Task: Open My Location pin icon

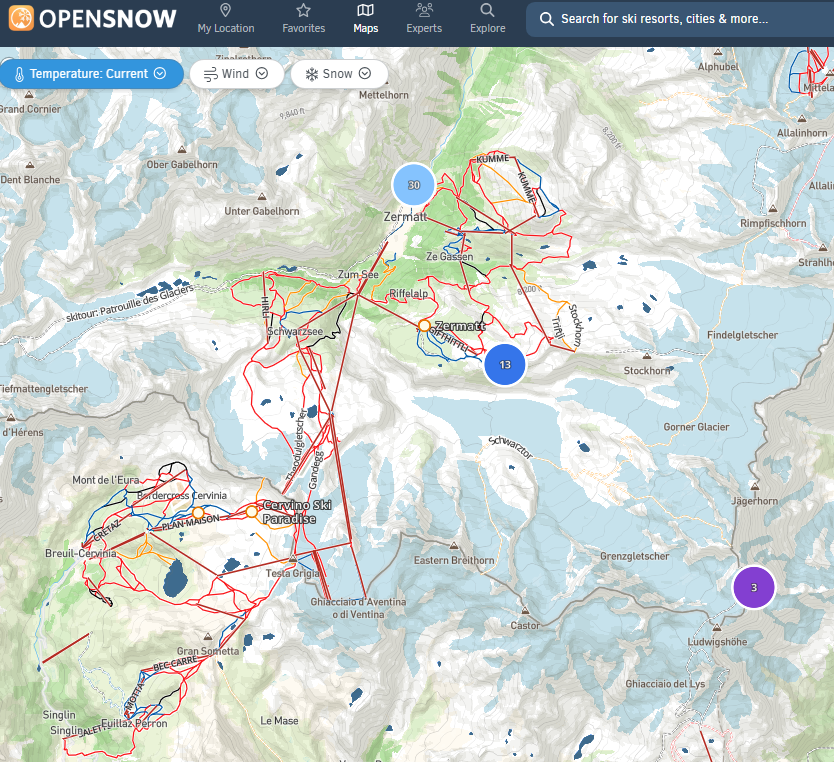Action: pos(225,11)
